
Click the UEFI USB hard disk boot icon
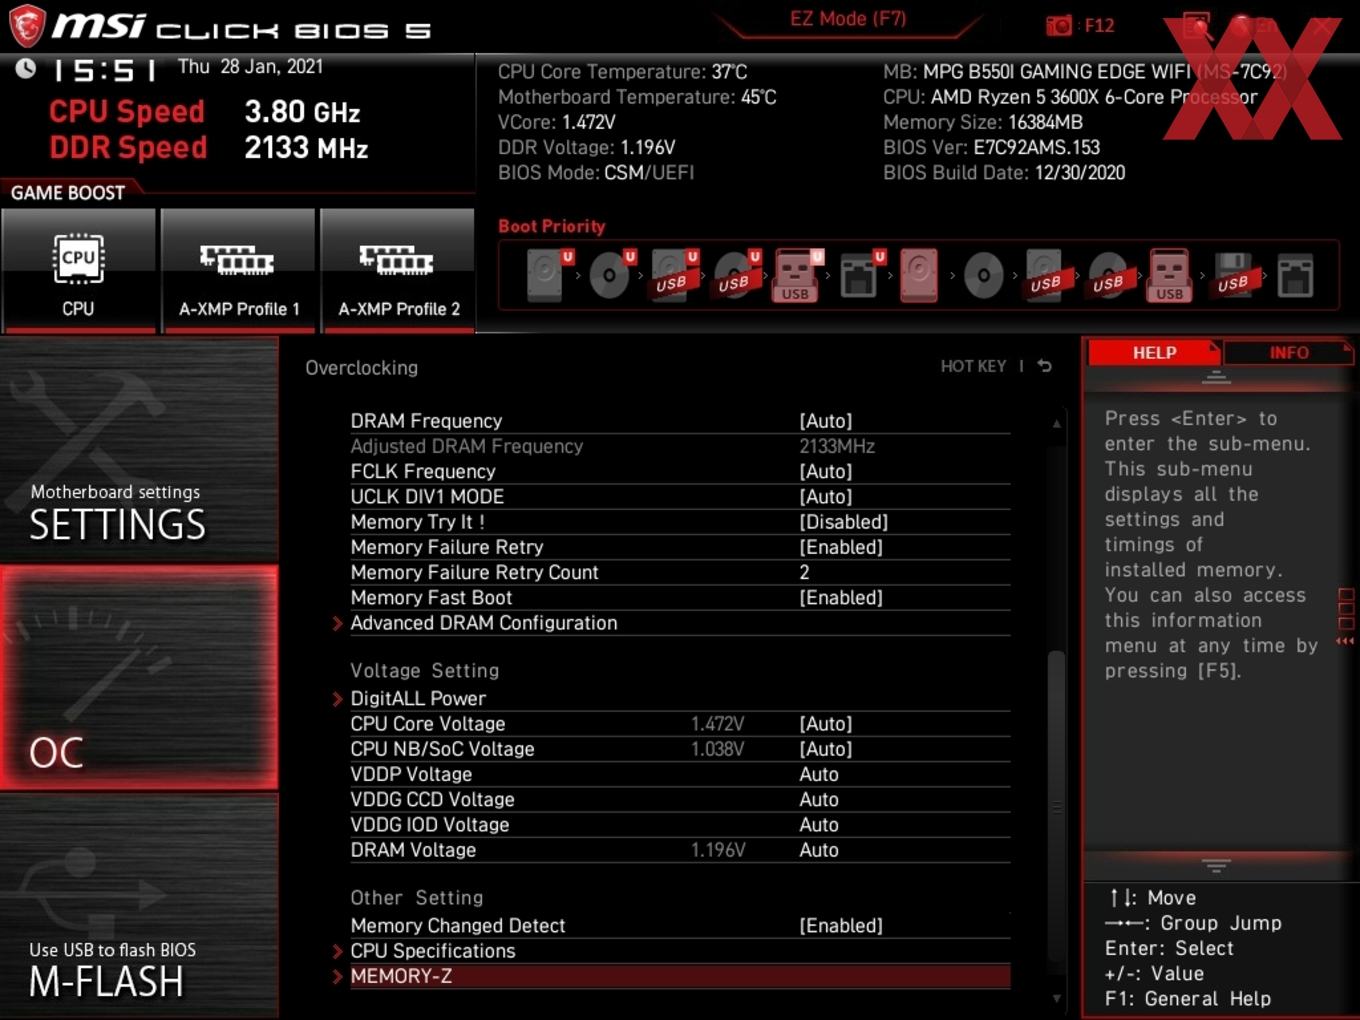[x=673, y=275]
